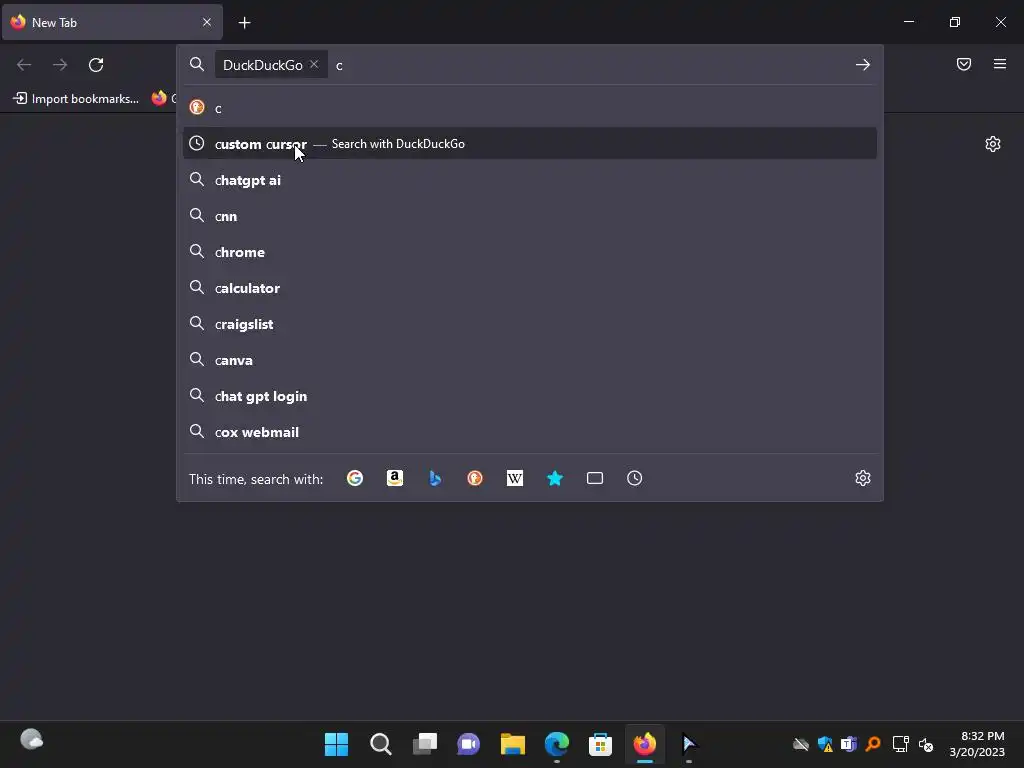The image size is (1024, 768).
Task: Open the weather widget on taskbar
Action: [x=31, y=740]
